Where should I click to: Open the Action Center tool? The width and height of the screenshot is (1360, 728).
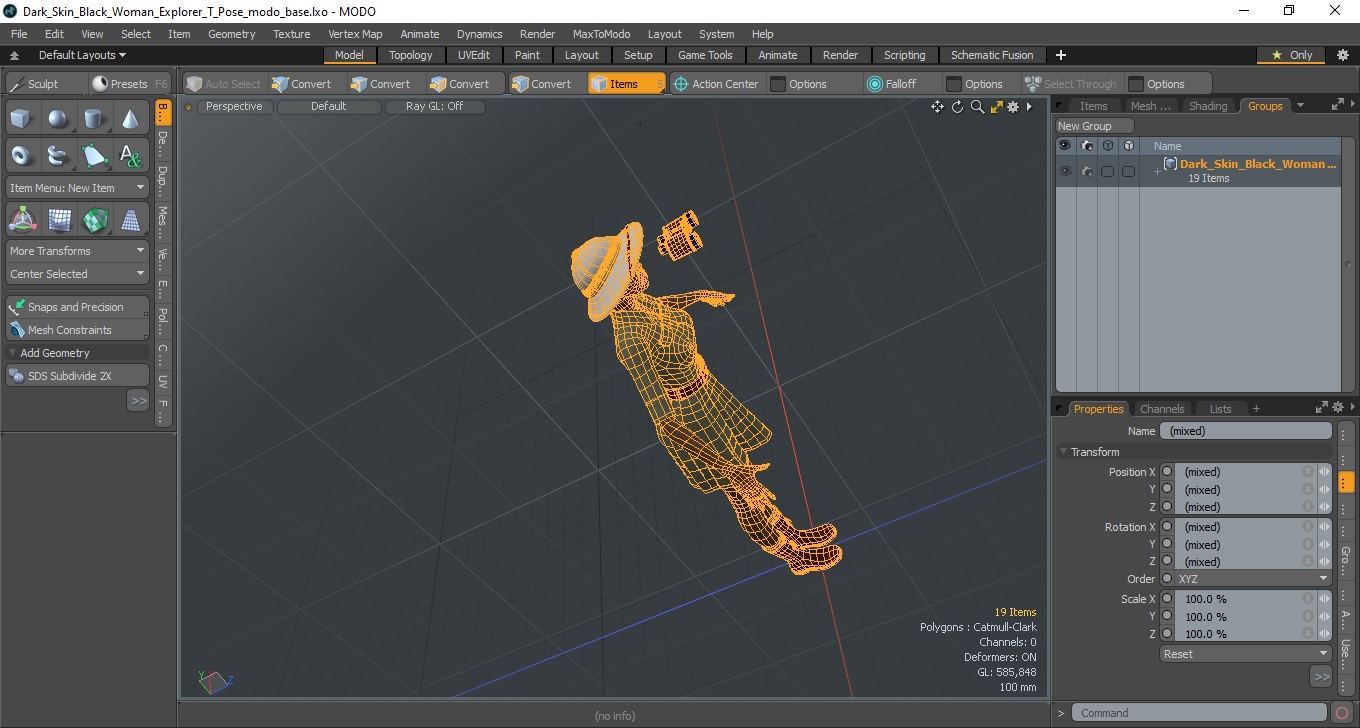(x=716, y=84)
